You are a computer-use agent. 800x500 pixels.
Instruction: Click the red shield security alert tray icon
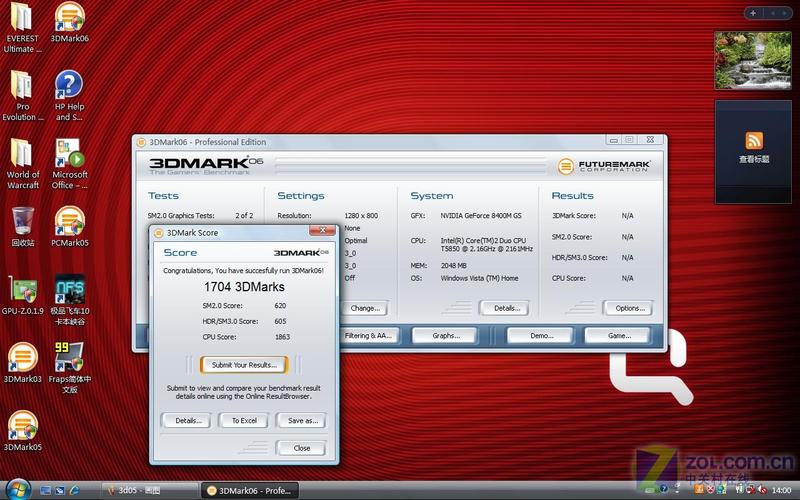[x=710, y=490]
